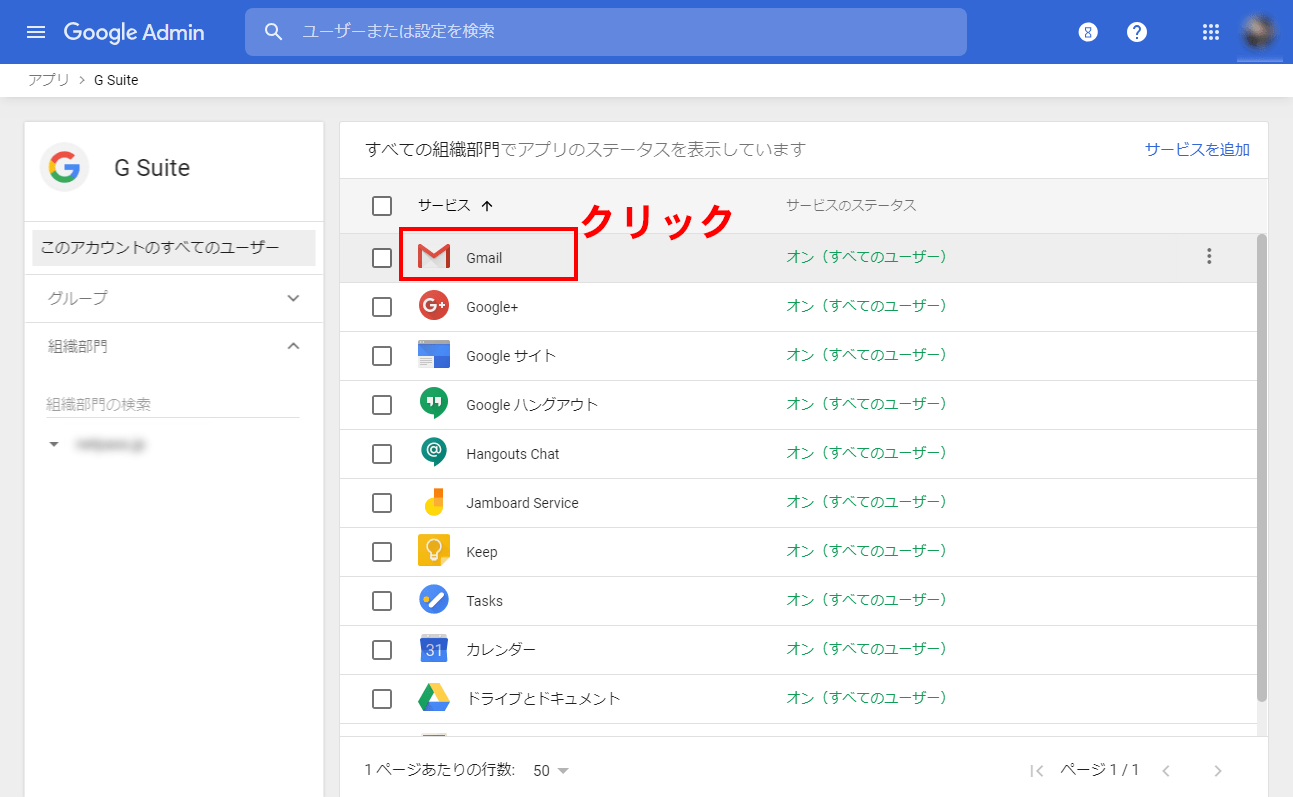Image resolution: width=1293 pixels, height=797 pixels.
Task: Open the Google サイト service
Action: 511,356
